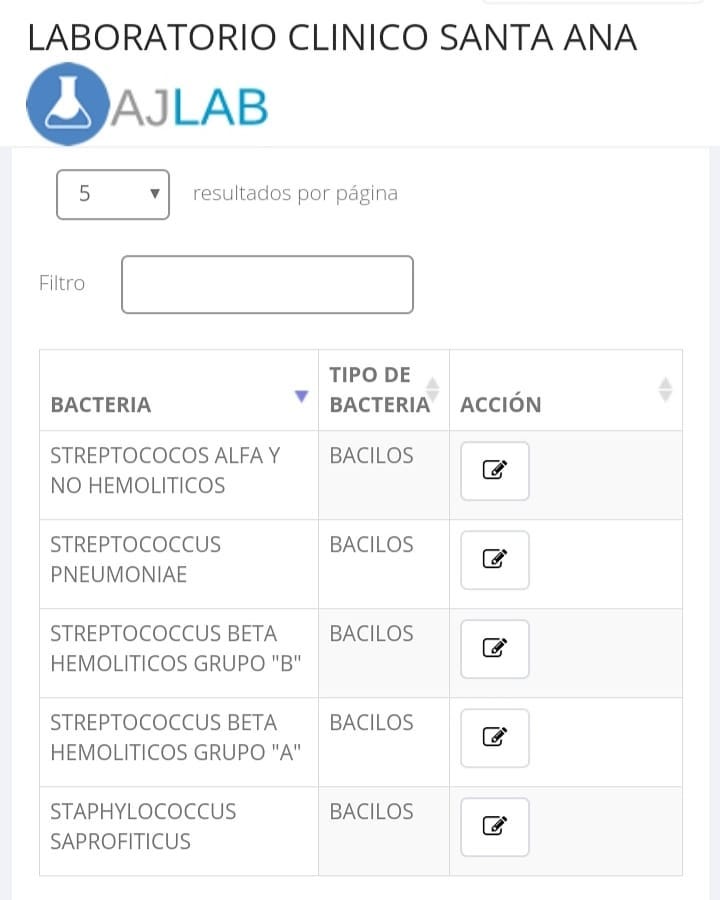The width and height of the screenshot is (720, 900).
Task: Click Streptococos Alfa y No Hemoliticos name
Action: (165, 471)
